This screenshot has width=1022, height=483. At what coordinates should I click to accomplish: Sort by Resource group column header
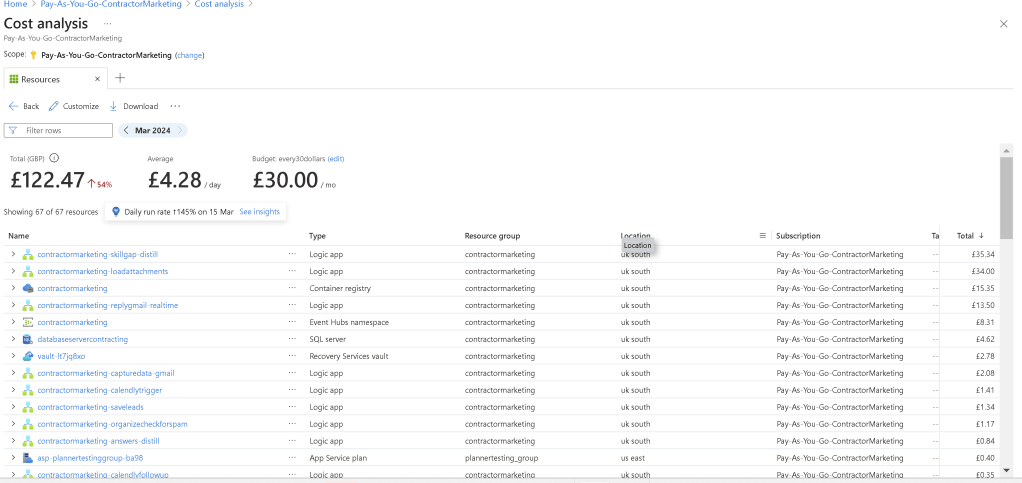(x=492, y=236)
